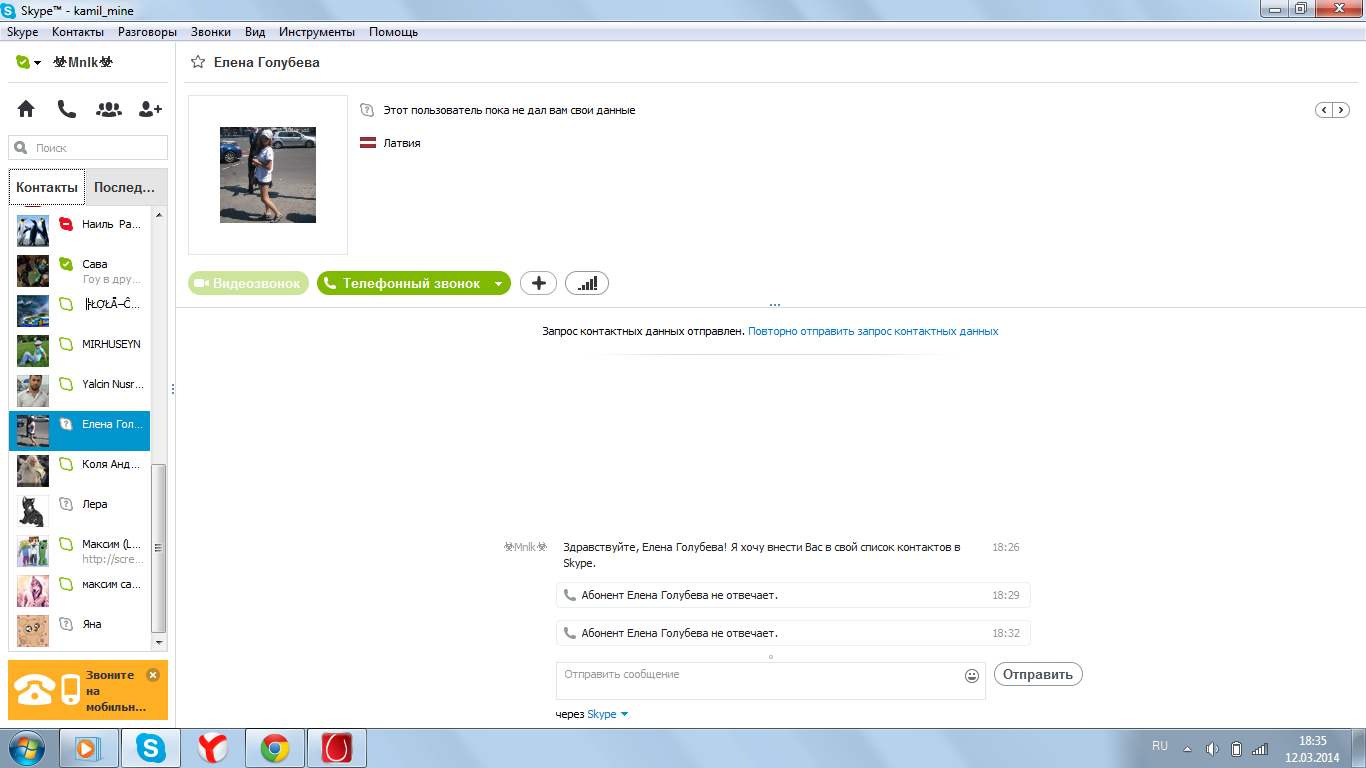Screen dimensions: 1366x768
Task: Switch to the Контакты tab
Action: point(47,187)
